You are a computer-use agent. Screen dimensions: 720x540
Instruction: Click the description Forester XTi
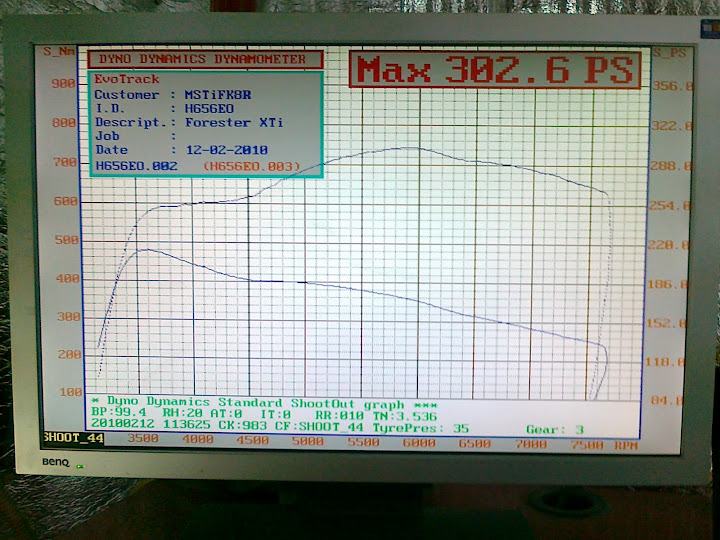pyautogui.click(x=234, y=123)
